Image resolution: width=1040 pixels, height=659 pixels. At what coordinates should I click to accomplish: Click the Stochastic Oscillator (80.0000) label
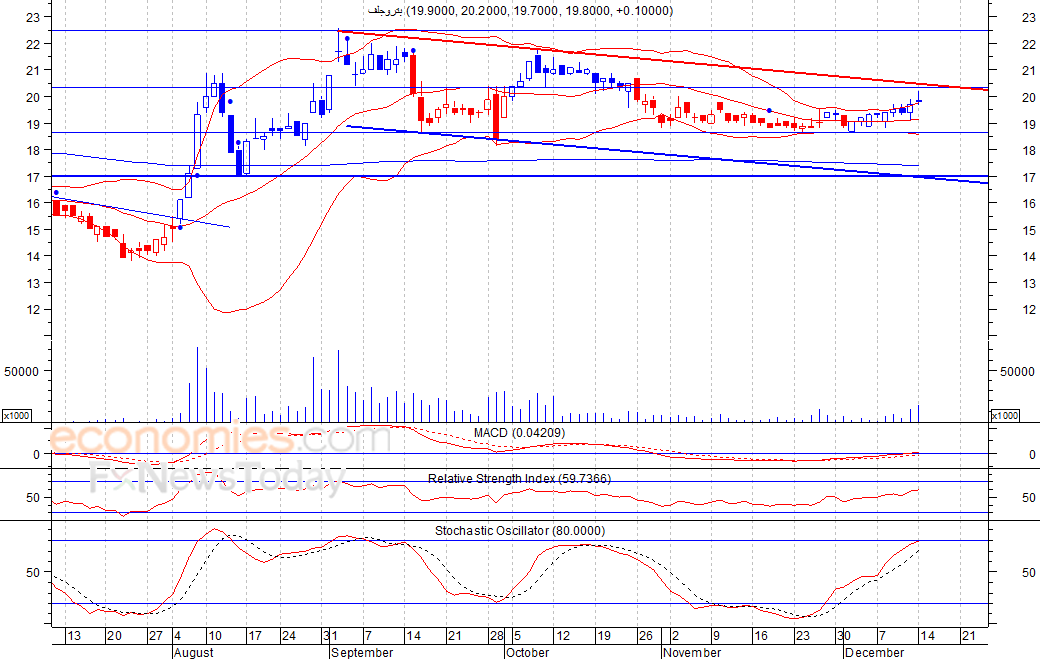pos(520,531)
